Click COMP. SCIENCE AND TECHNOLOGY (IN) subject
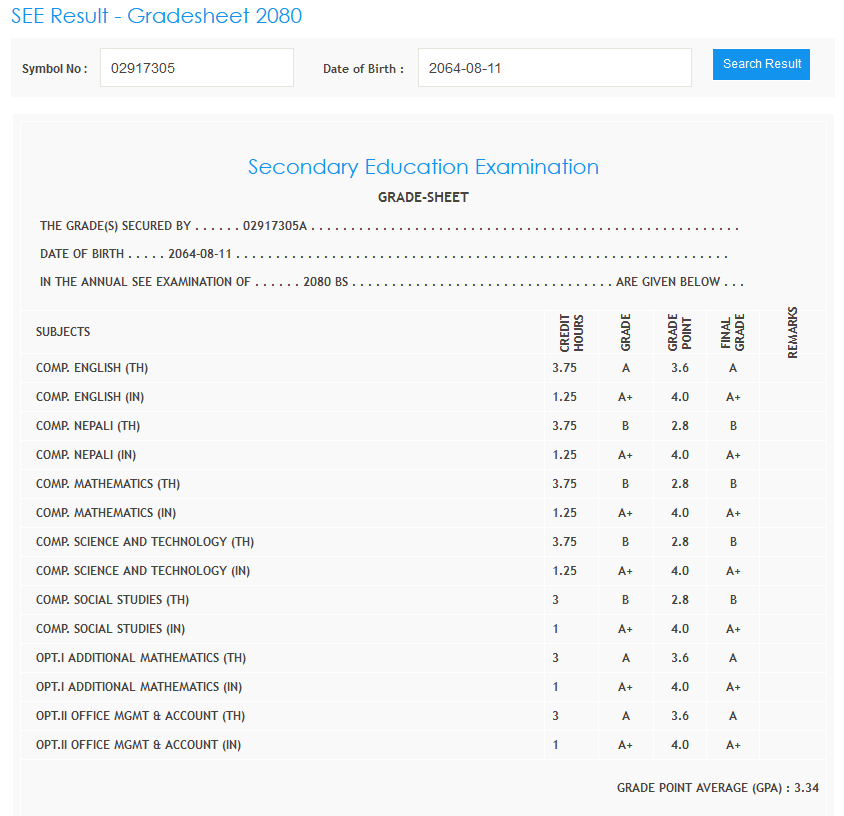Image resolution: width=844 pixels, height=816 pixels. [143, 571]
